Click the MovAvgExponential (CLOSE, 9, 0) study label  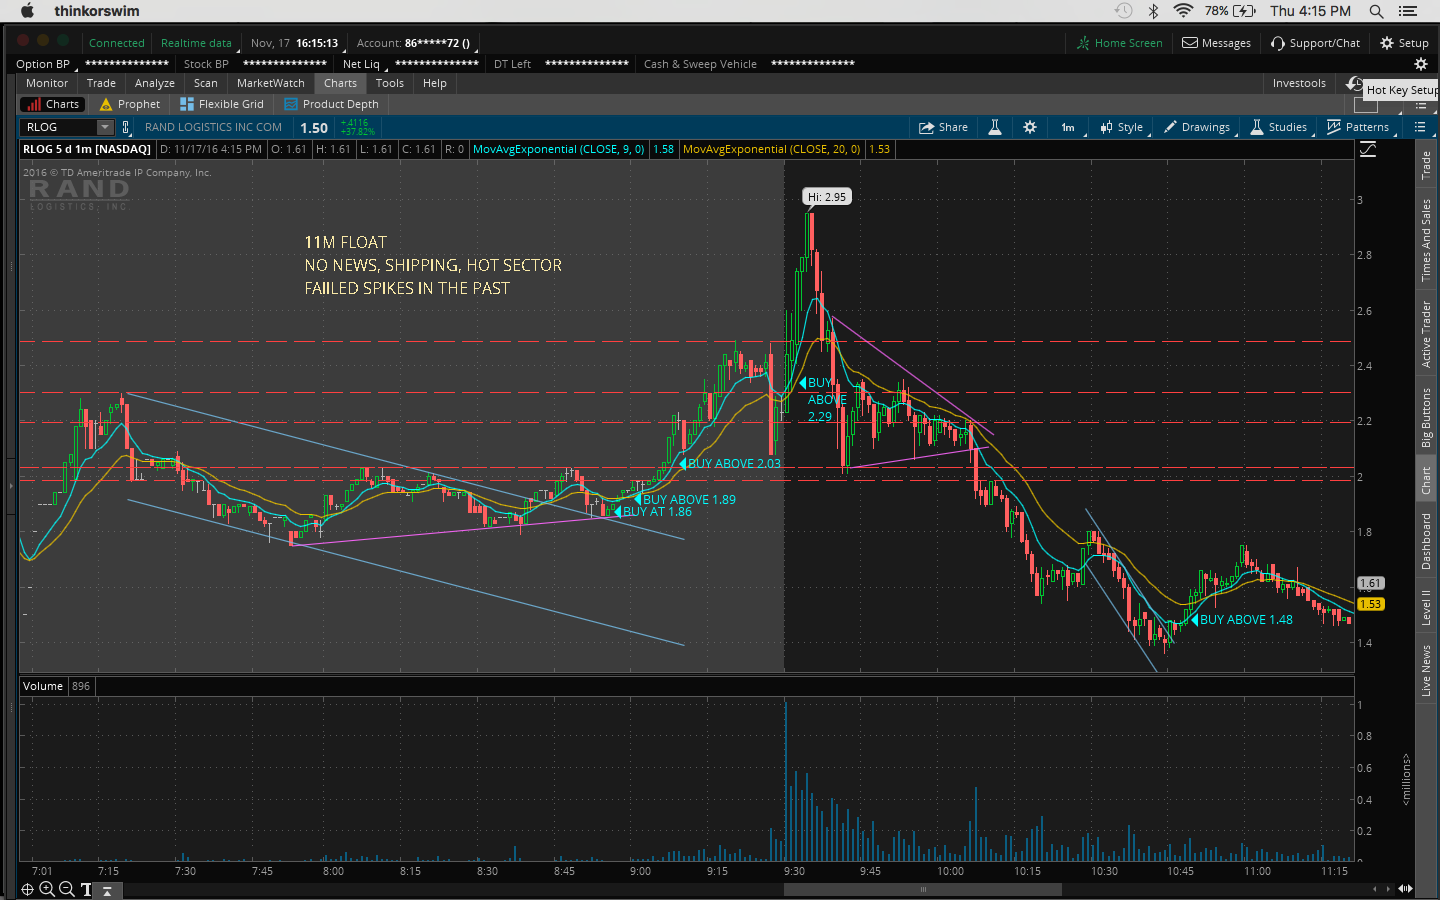point(559,149)
